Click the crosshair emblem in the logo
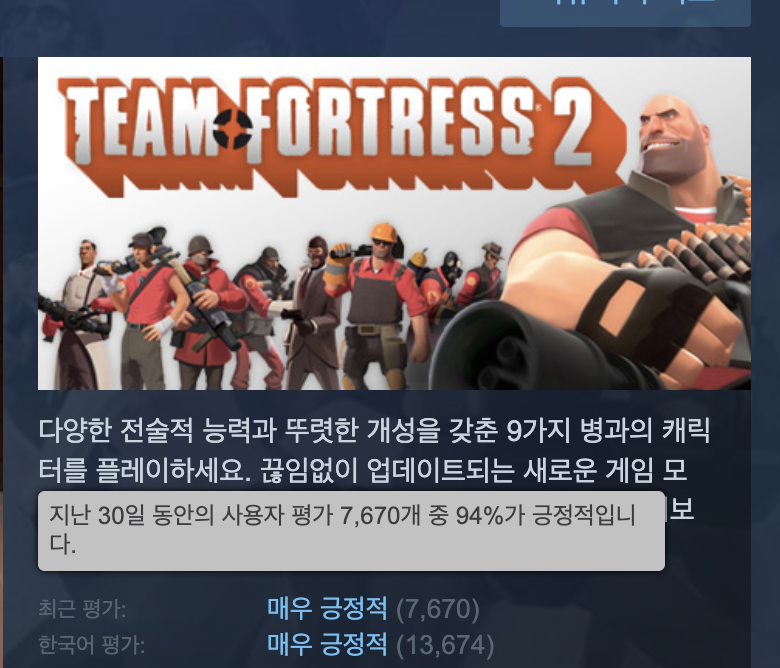 point(233,129)
